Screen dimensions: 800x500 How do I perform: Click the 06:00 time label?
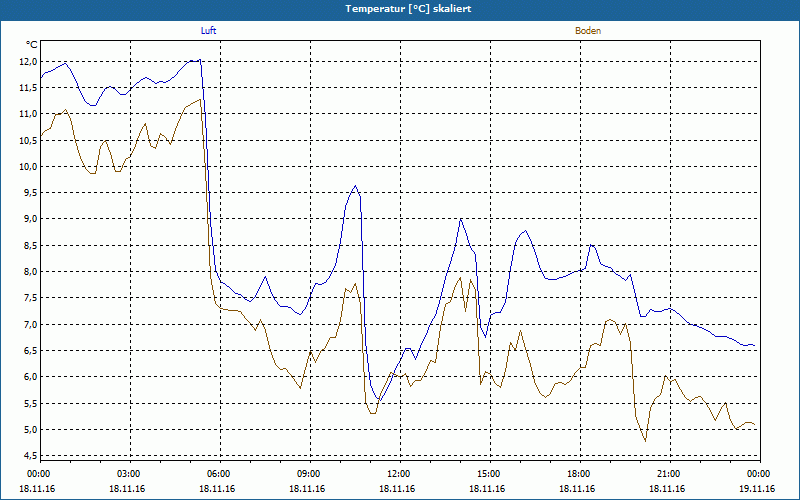point(218,474)
